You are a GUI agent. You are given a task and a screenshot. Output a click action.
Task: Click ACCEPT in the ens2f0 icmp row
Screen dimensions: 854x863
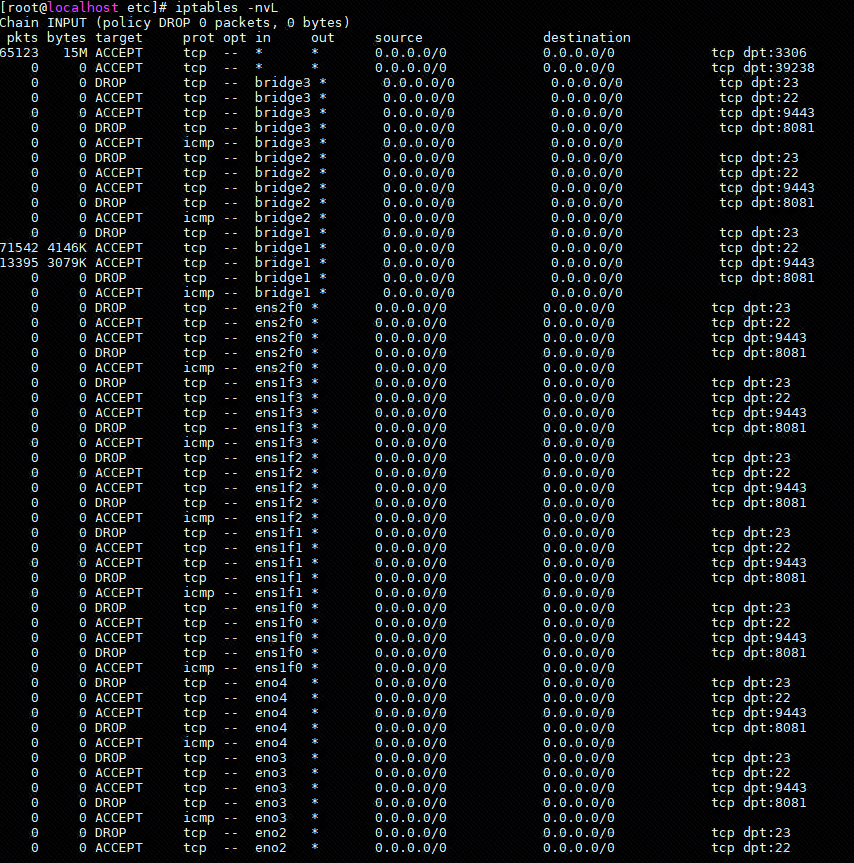point(118,368)
